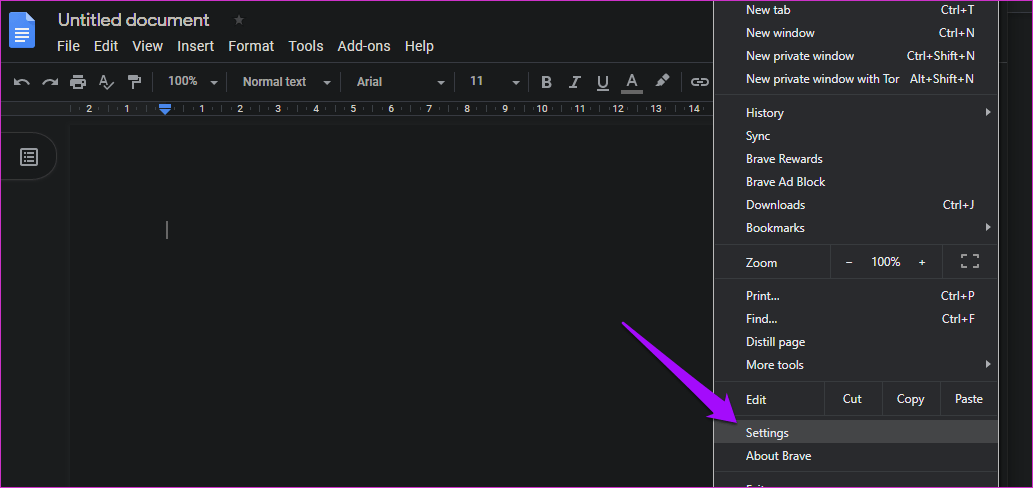Click the print icon in toolbar
This screenshot has width=1033, height=488.
click(77, 82)
